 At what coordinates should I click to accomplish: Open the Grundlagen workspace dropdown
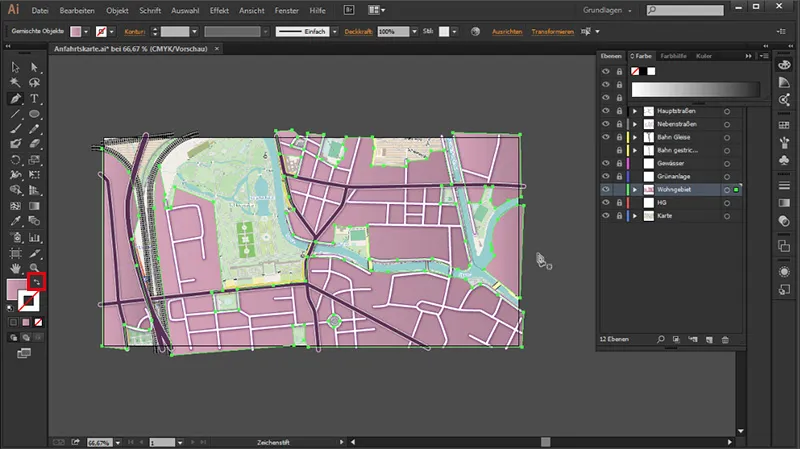(607, 10)
